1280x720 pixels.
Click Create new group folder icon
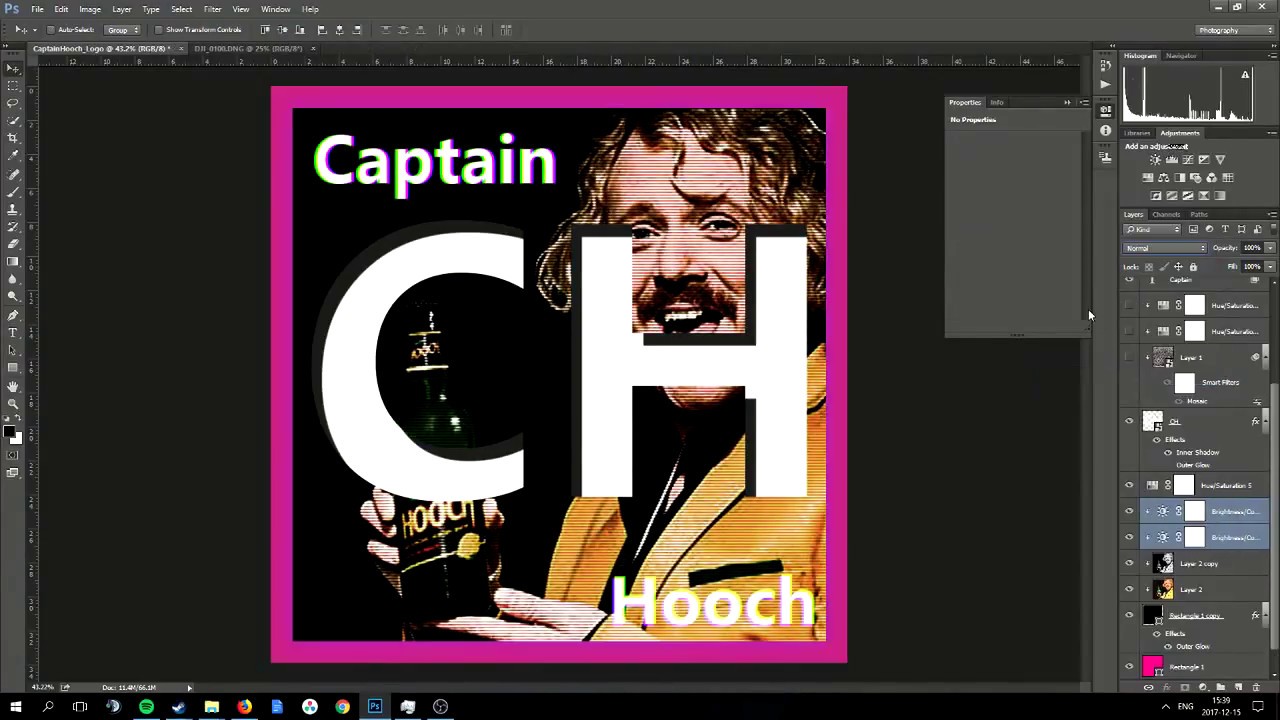1220,688
